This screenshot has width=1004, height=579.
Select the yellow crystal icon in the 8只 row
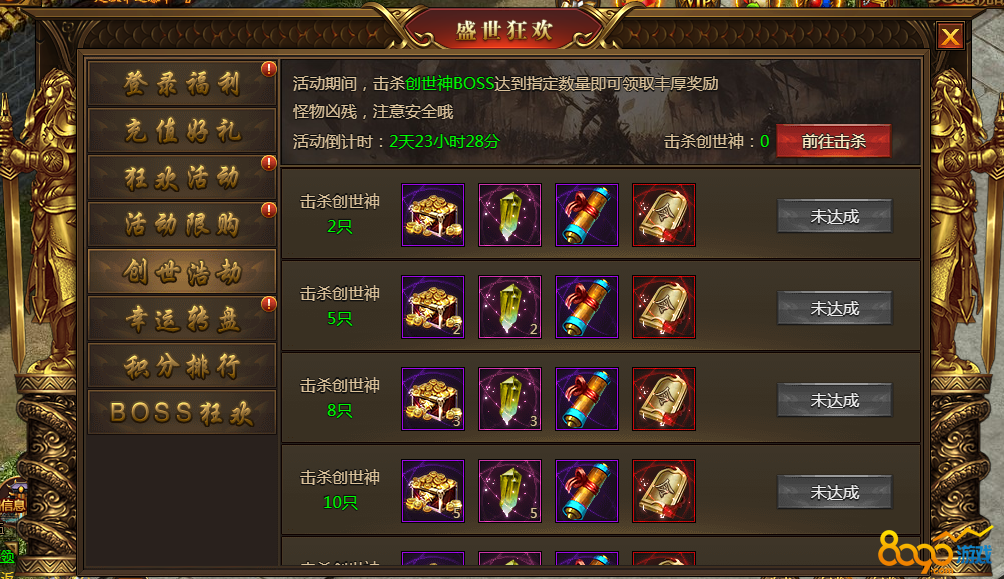point(510,399)
